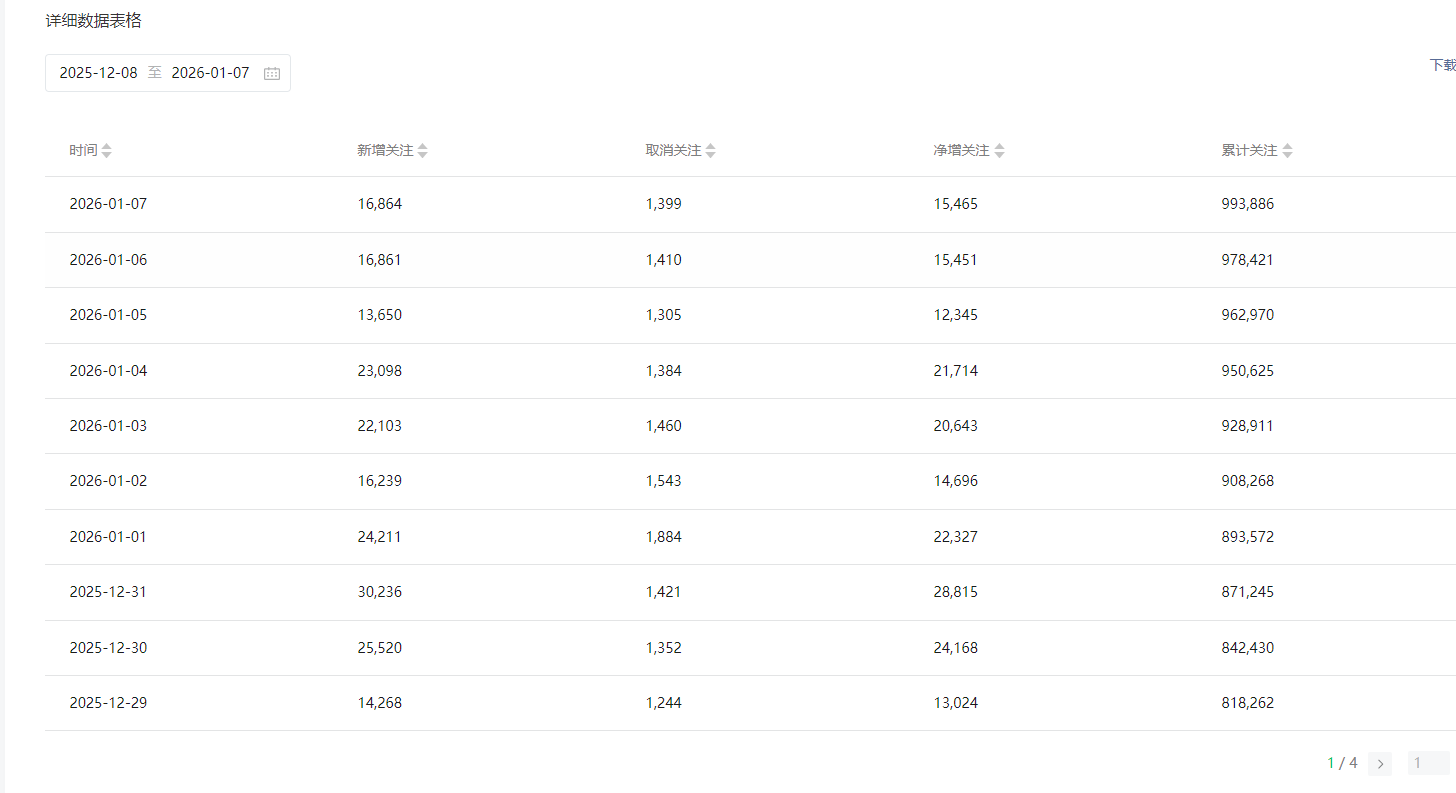Click the 2025-12-29 row date cell

(x=108, y=703)
